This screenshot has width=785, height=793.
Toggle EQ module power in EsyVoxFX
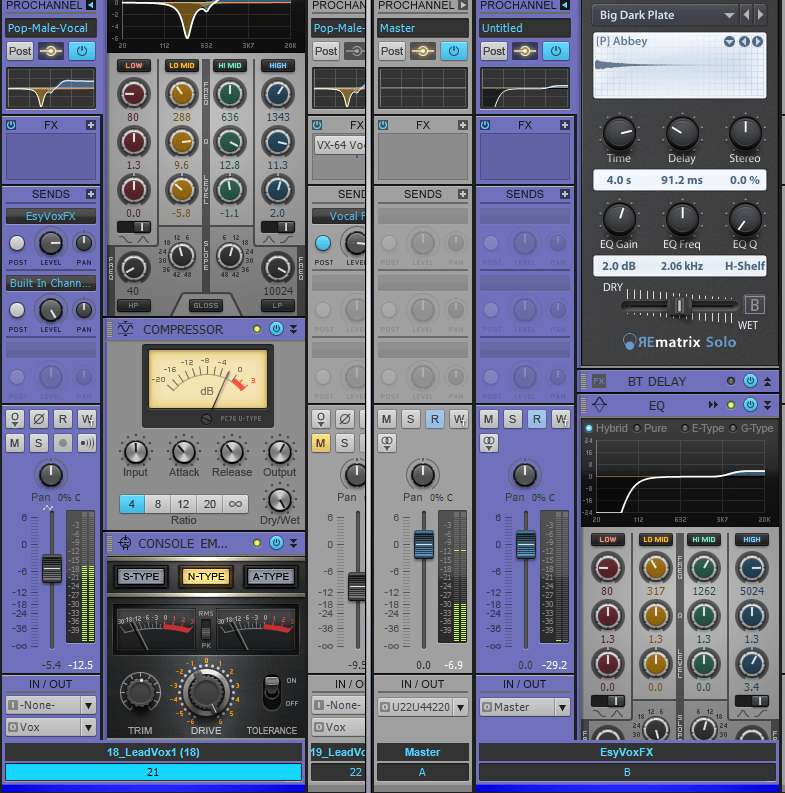[750, 405]
